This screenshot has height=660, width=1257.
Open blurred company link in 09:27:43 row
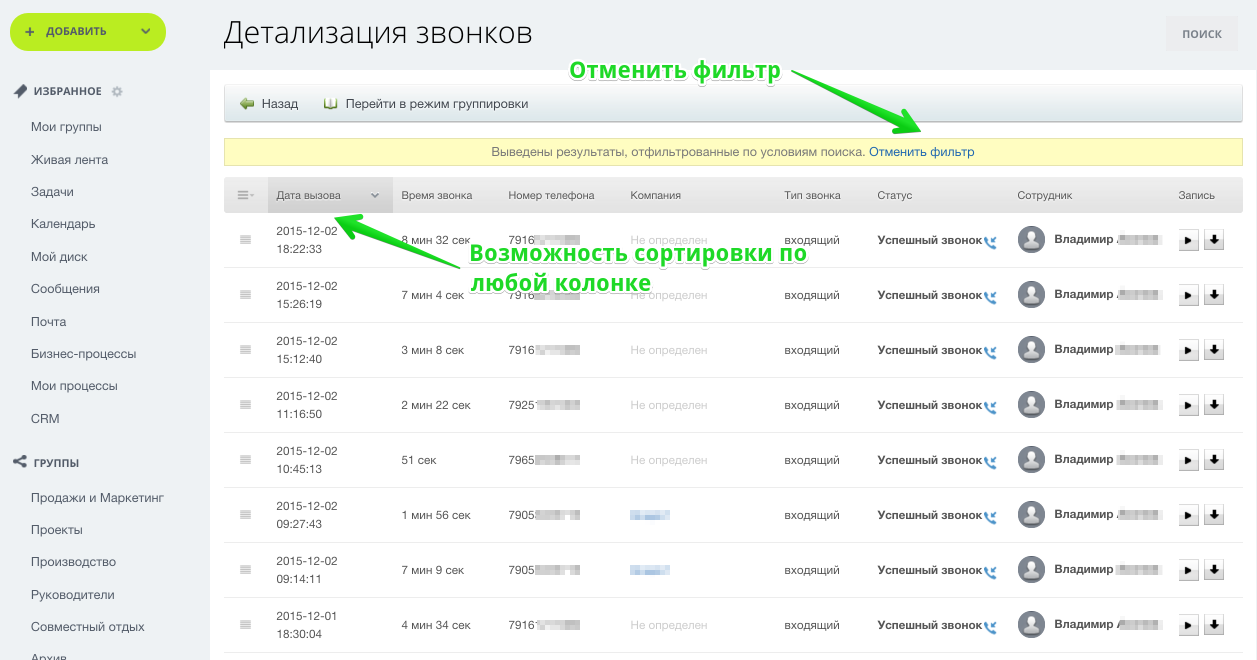(x=650, y=515)
